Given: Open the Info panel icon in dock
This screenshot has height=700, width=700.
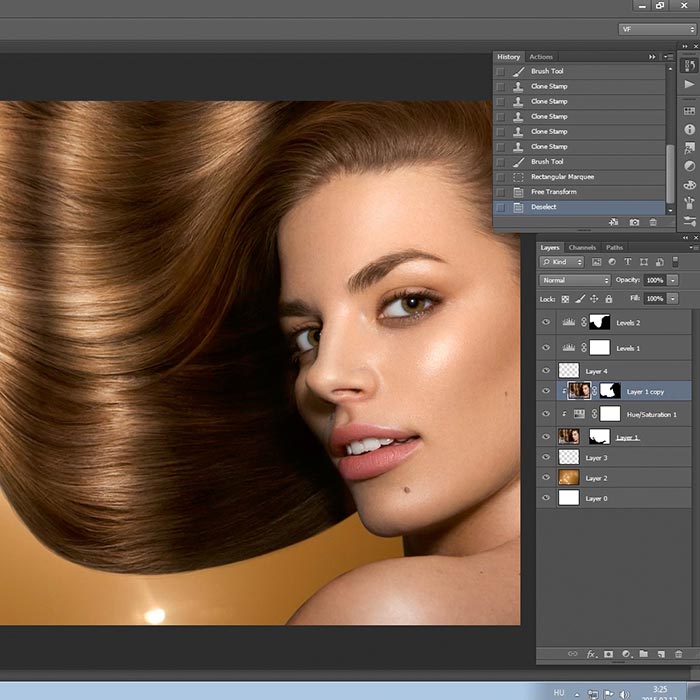Looking at the screenshot, I should (689, 129).
